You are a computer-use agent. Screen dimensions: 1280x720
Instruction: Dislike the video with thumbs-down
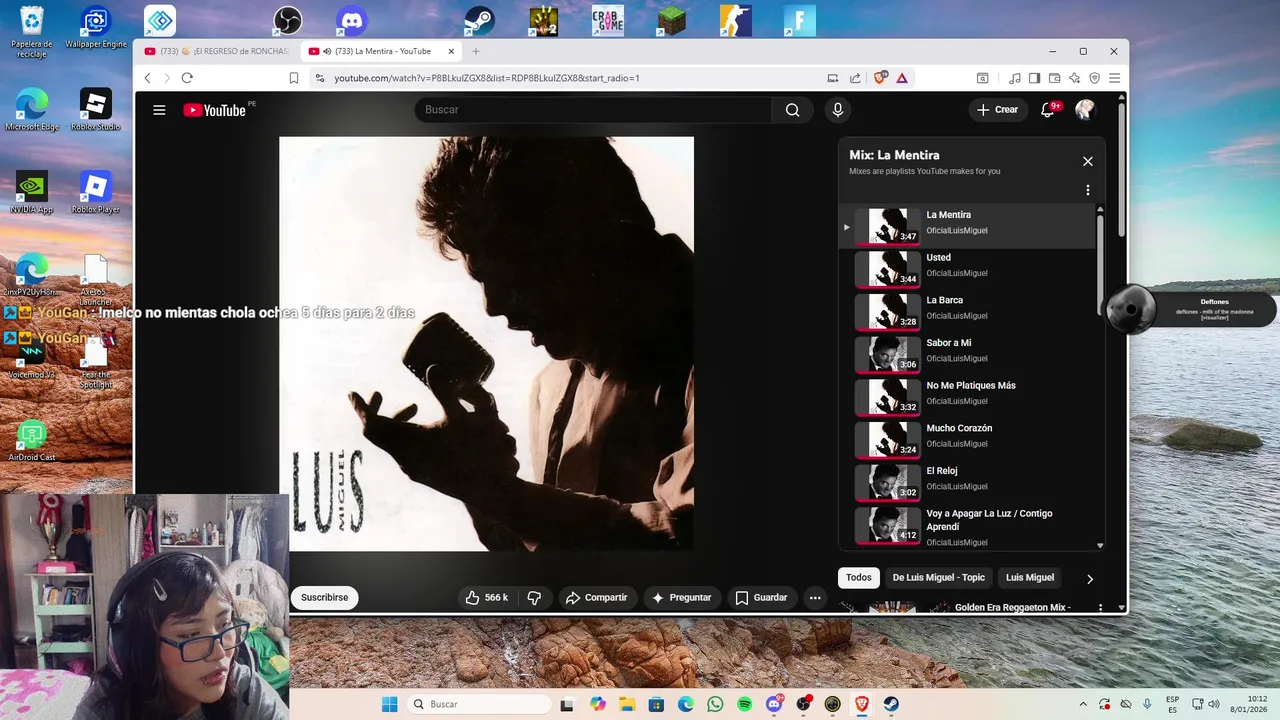(x=534, y=598)
